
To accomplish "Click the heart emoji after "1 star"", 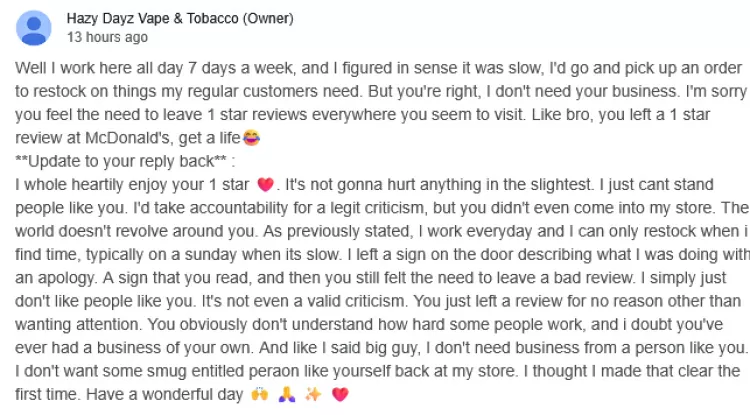I will coord(265,185).
